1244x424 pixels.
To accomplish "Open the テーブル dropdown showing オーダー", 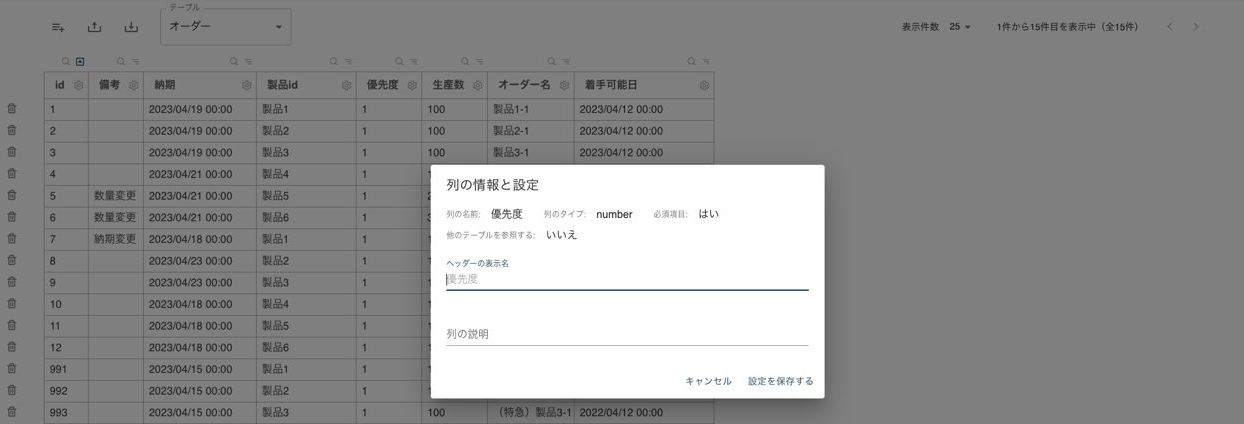I will [226, 27].
